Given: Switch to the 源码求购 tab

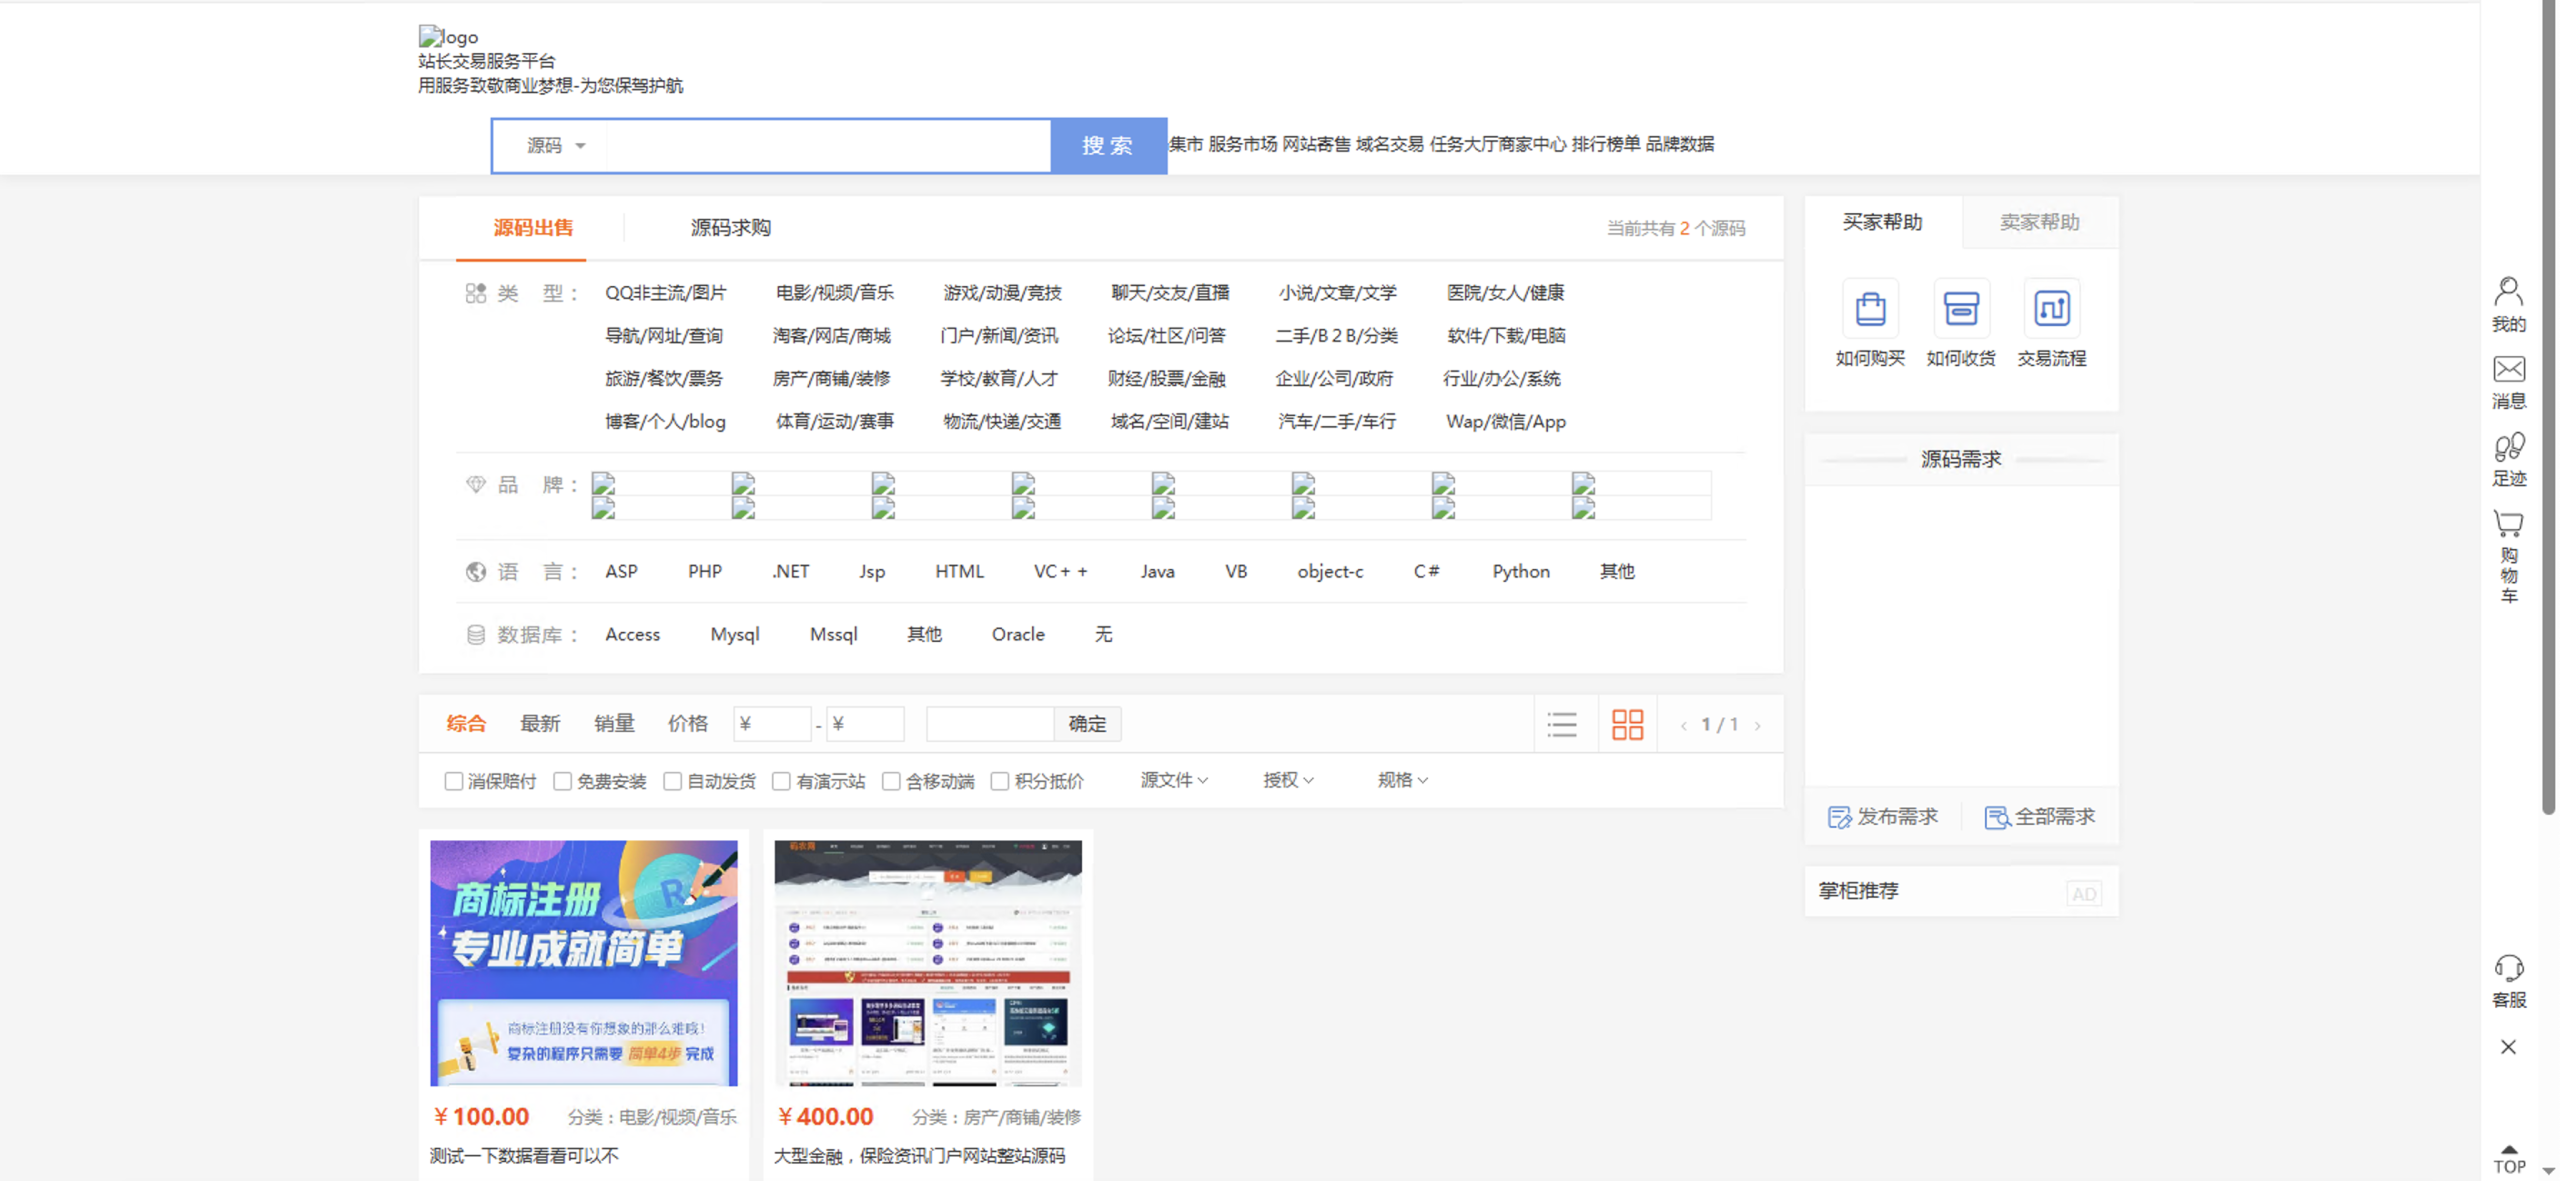Looking at the screenshot, I should 730,228.
